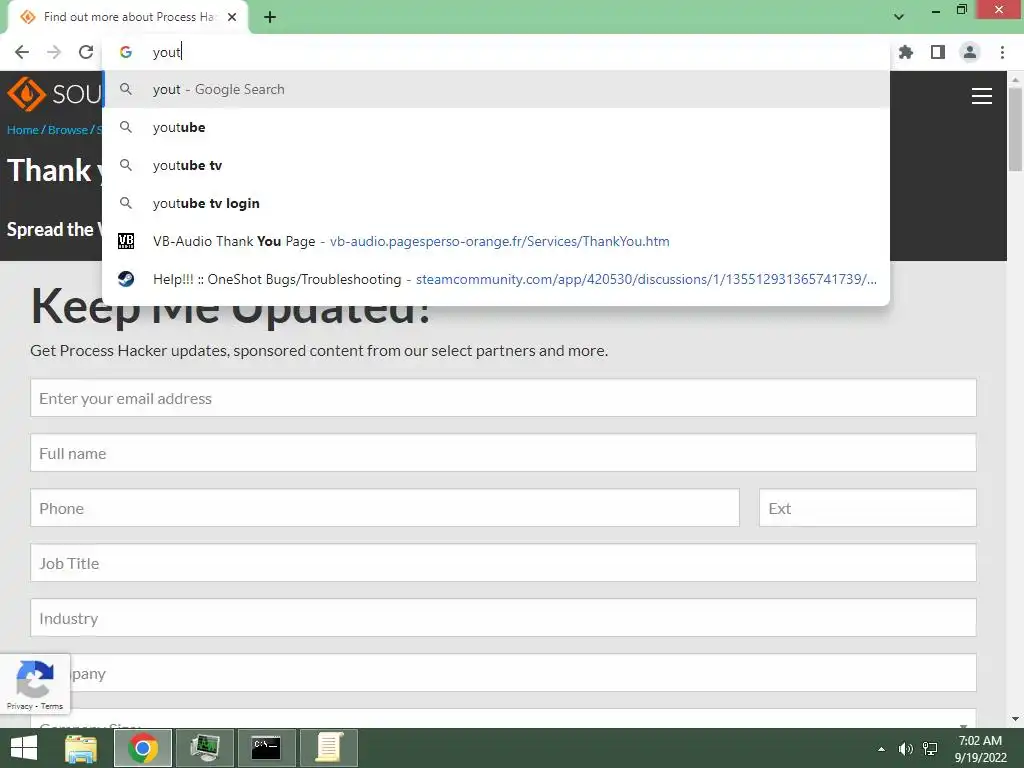Click into the address bar text 'yout'
Viewport: 1024px width, 768px height.
tap(167, 52)
